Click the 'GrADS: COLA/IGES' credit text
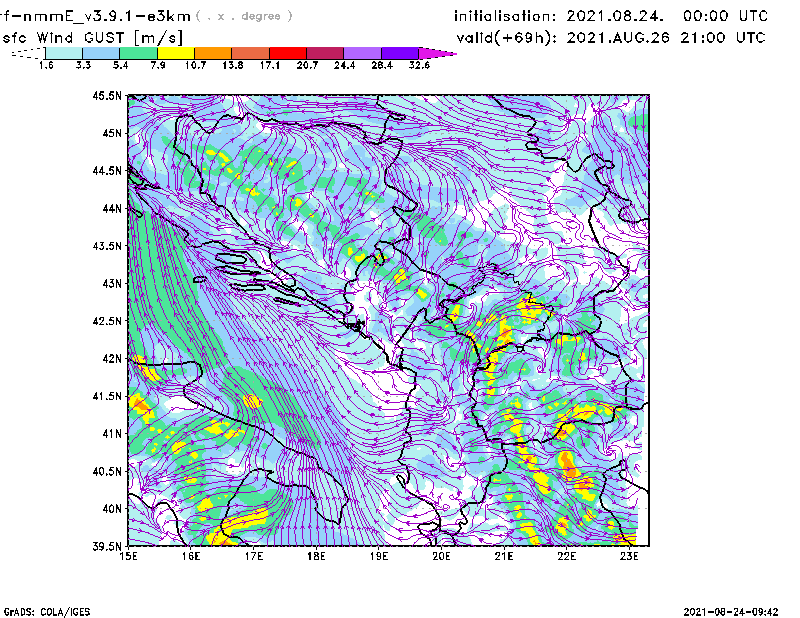Screen dimensions: 800x618 coord(47,612)
